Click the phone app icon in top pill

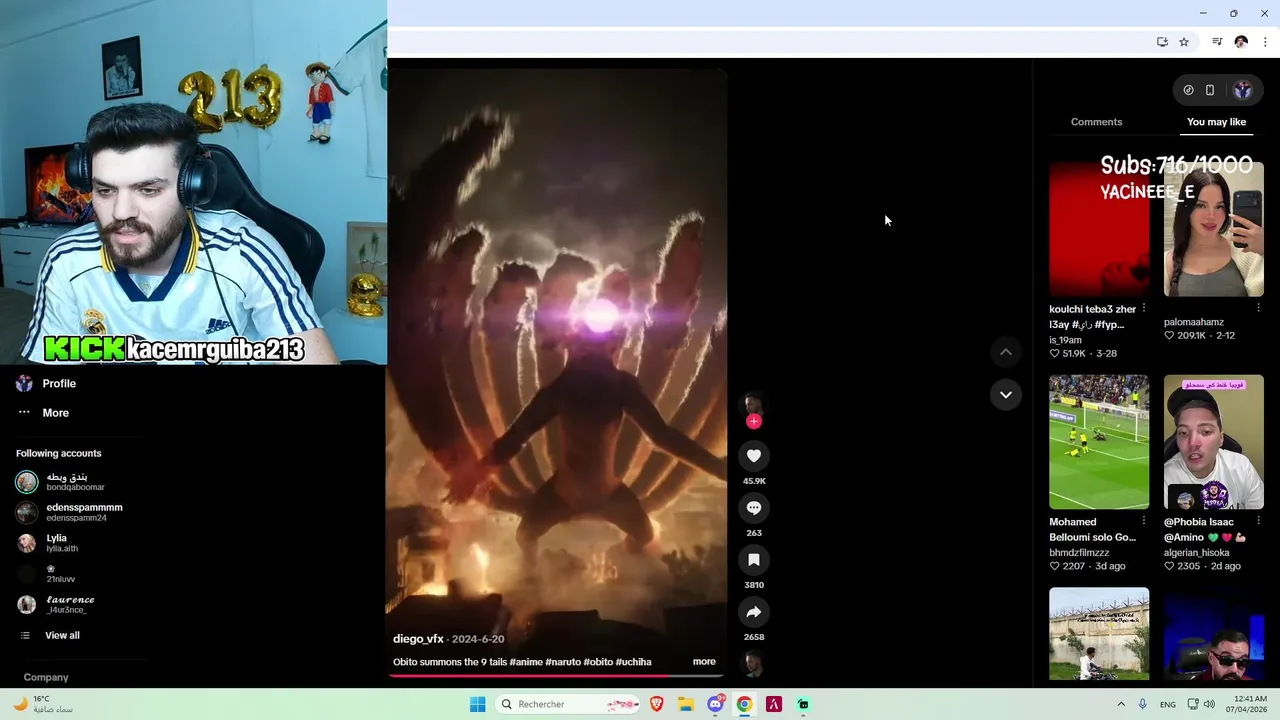(x=1210, y=90)
